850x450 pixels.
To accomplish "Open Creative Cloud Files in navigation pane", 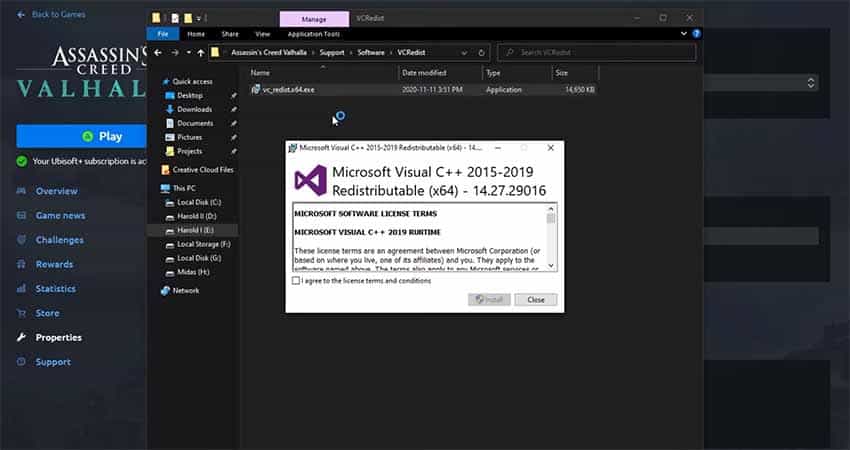I will coord(203,170).
